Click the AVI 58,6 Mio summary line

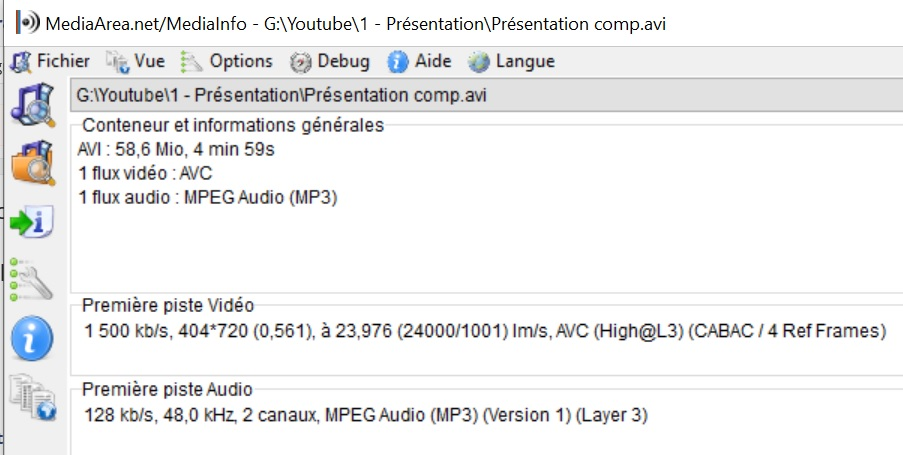pyautogui.click(x=176, y=150)
